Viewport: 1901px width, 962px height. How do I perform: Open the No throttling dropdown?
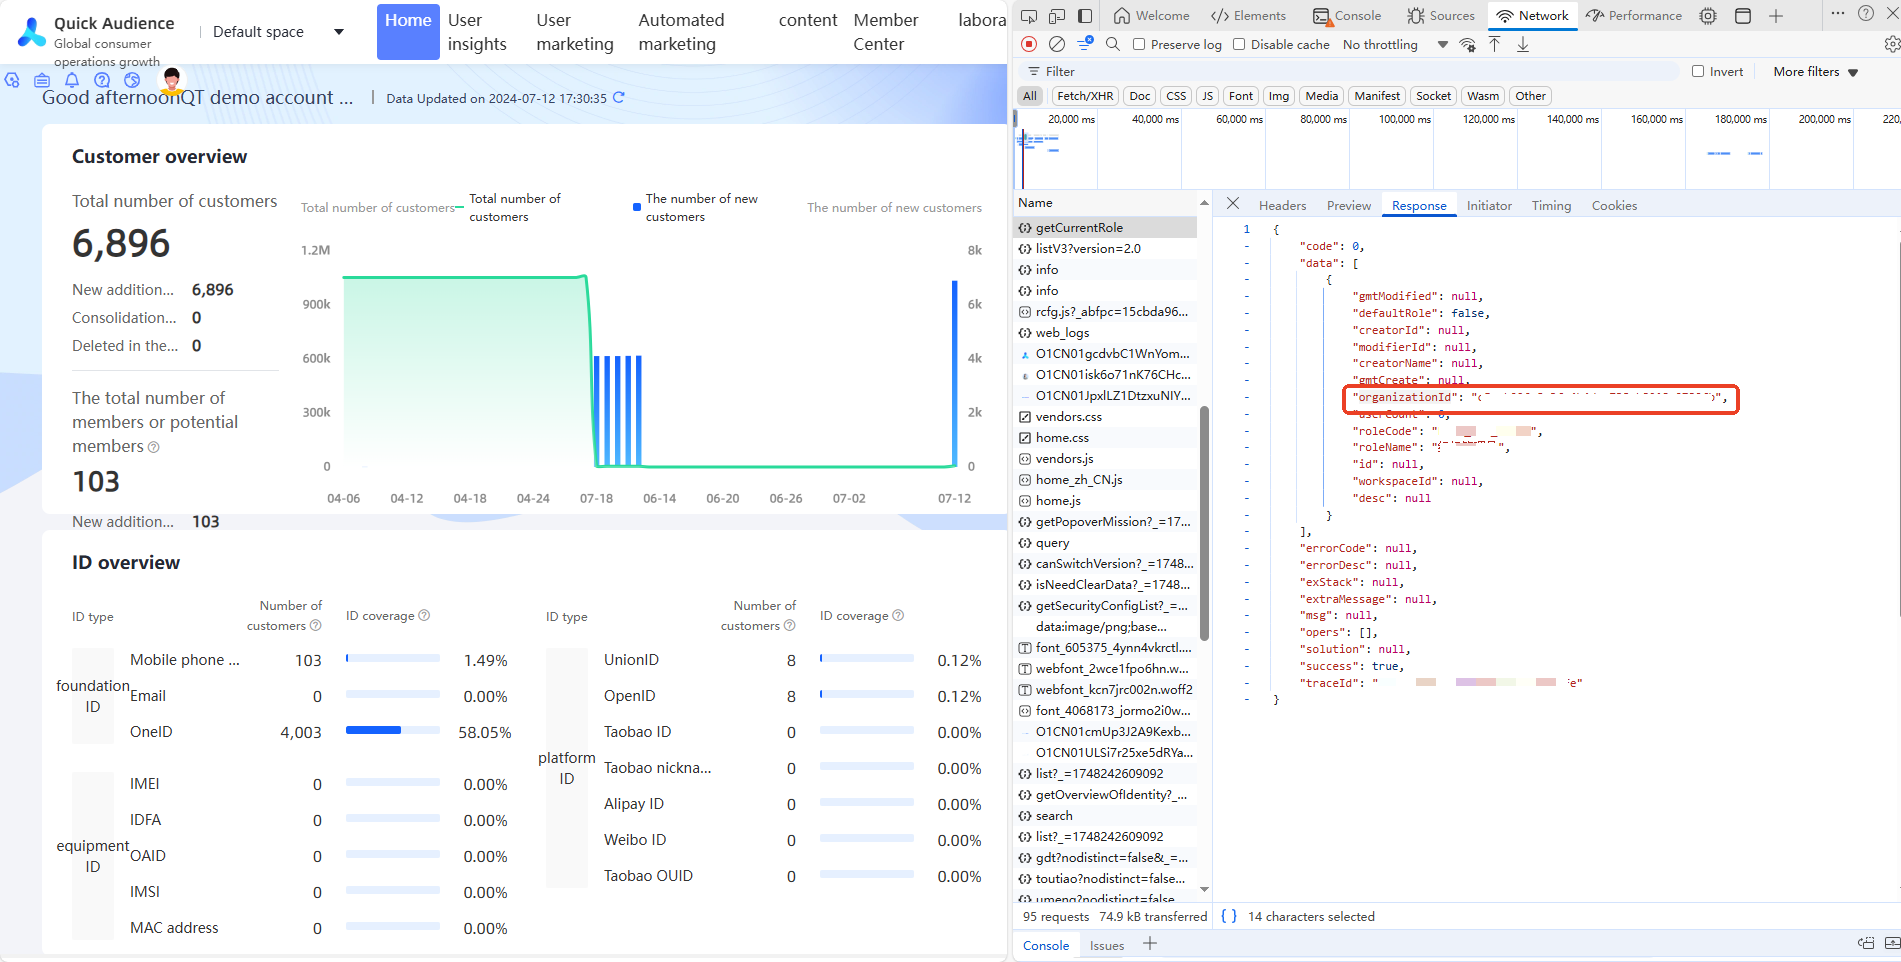coord(1395,44)
